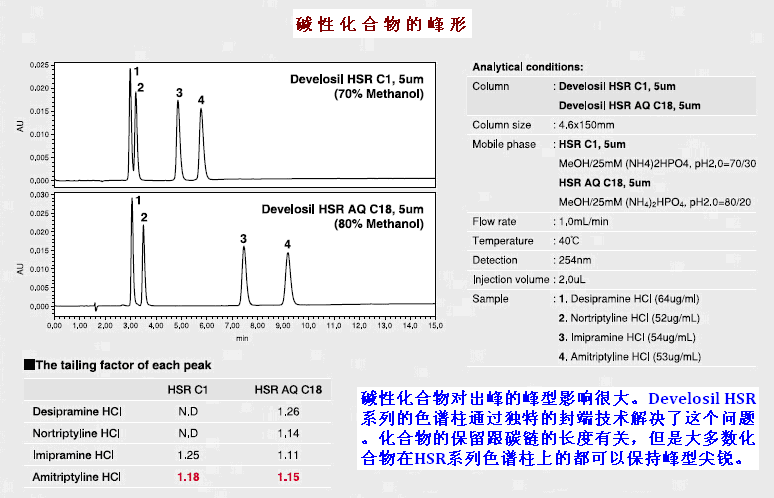The height and width of the screenshot is (498, 774).
Task: Click peak 4 in the HSR AQ C18 chromatogram
Action: (x=288, y=277)
